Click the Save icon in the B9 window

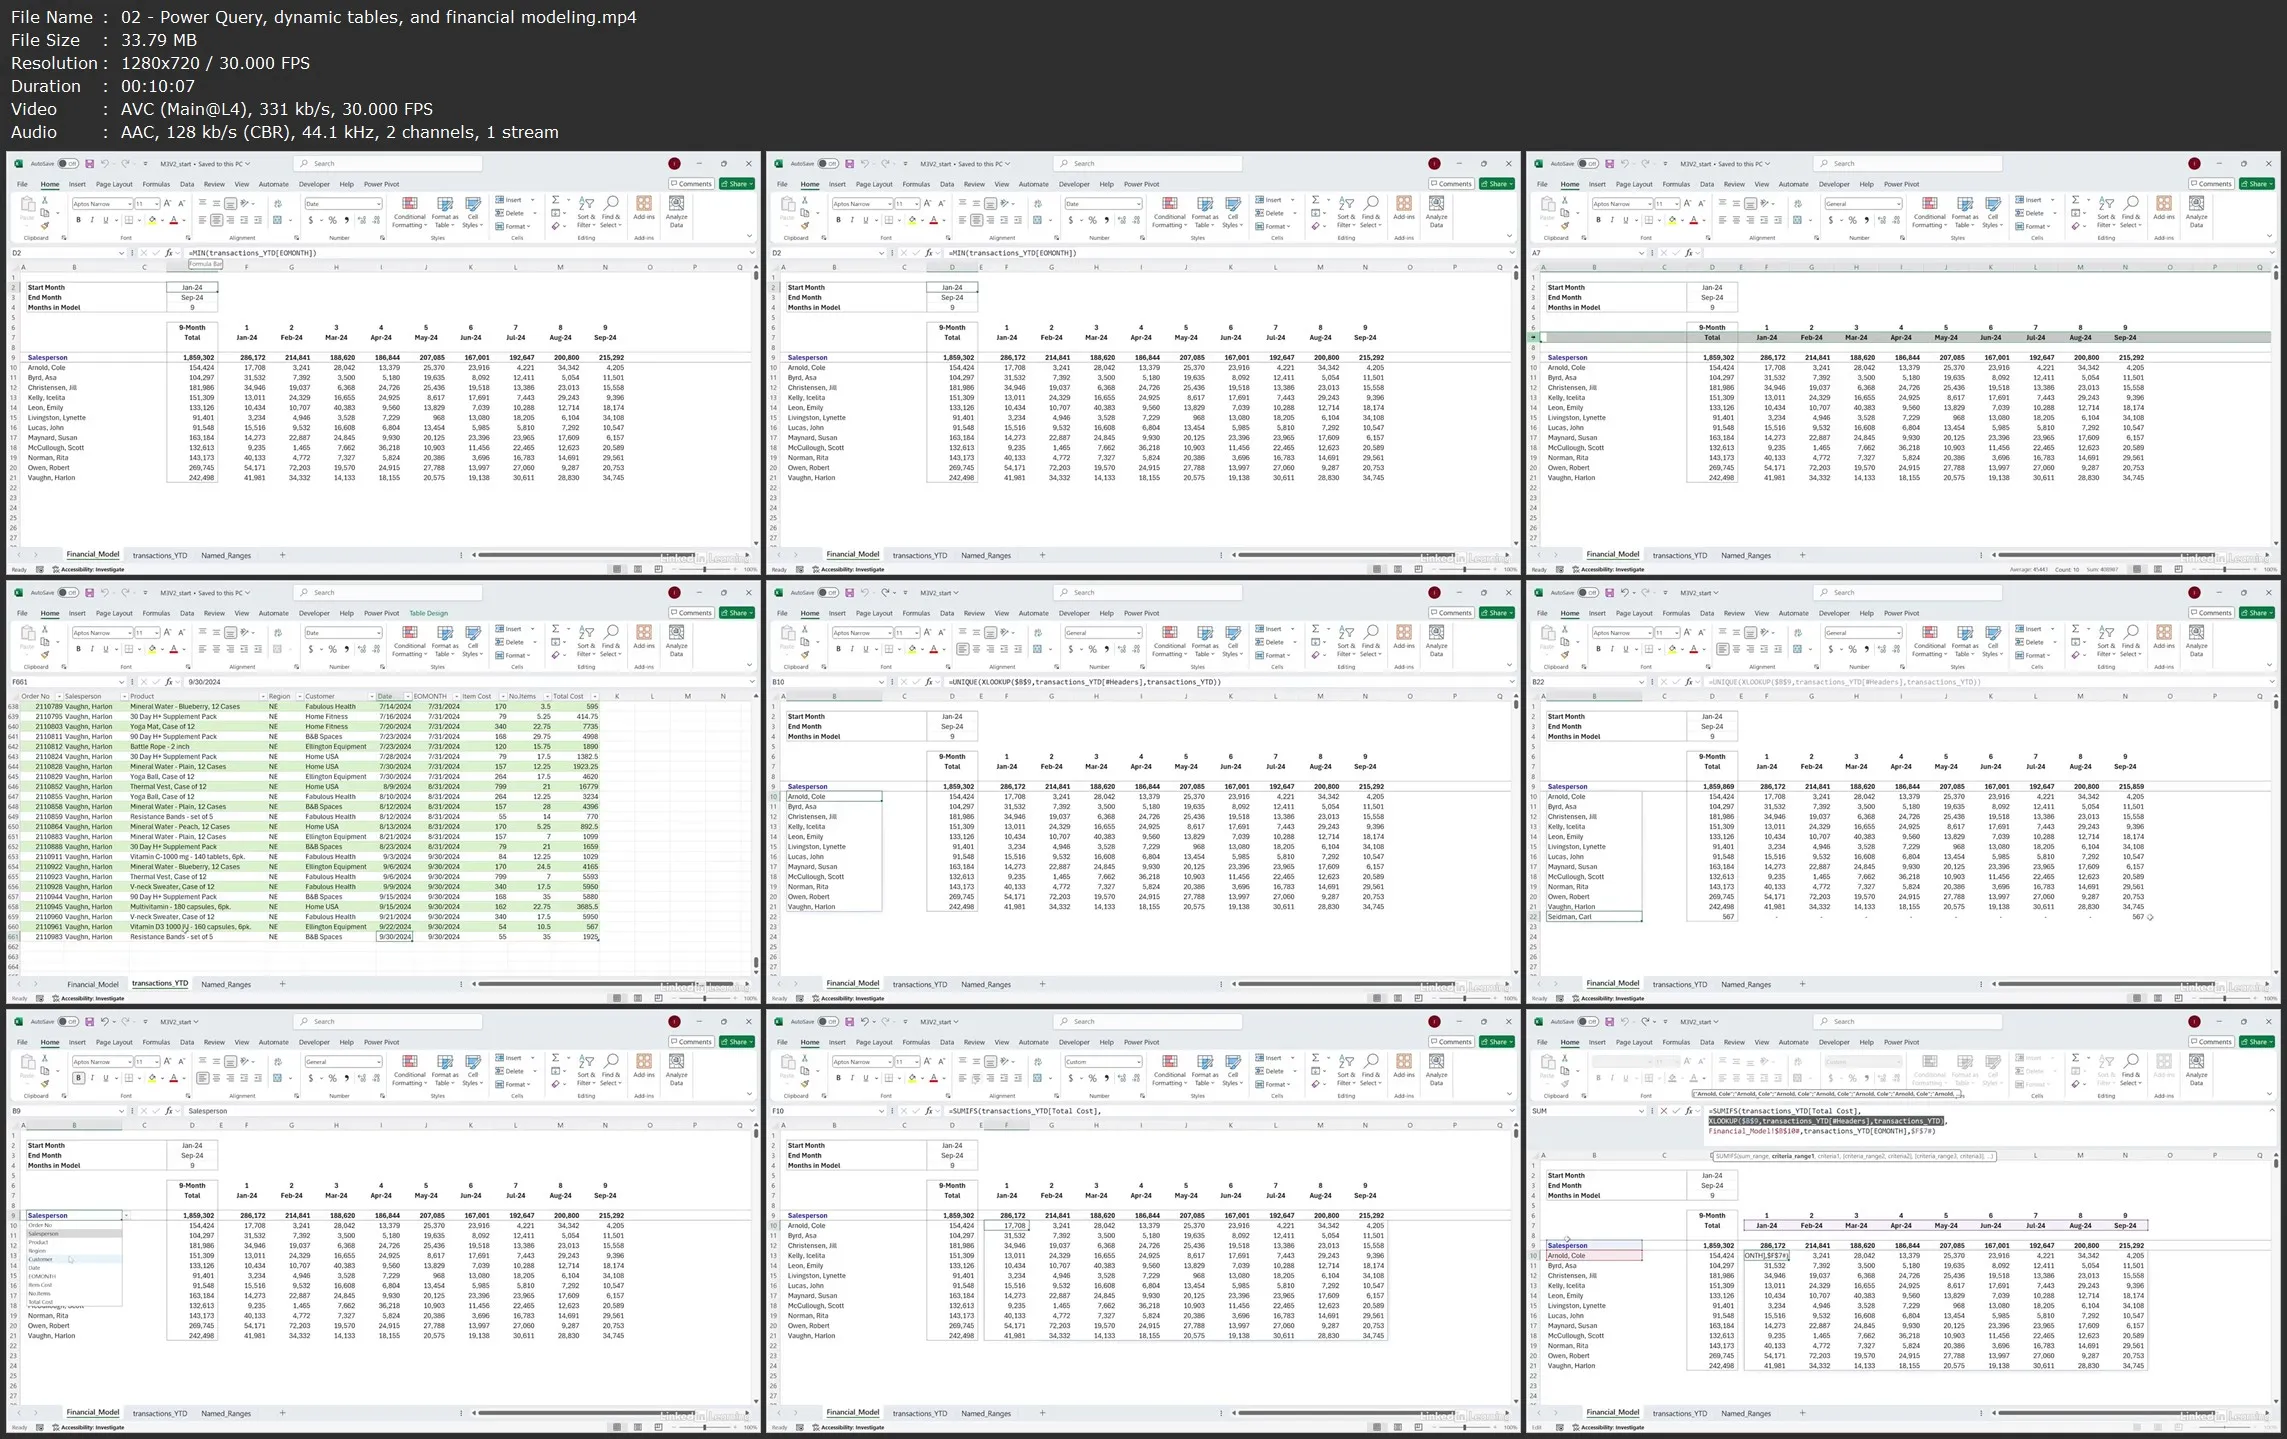(89, 1021)
